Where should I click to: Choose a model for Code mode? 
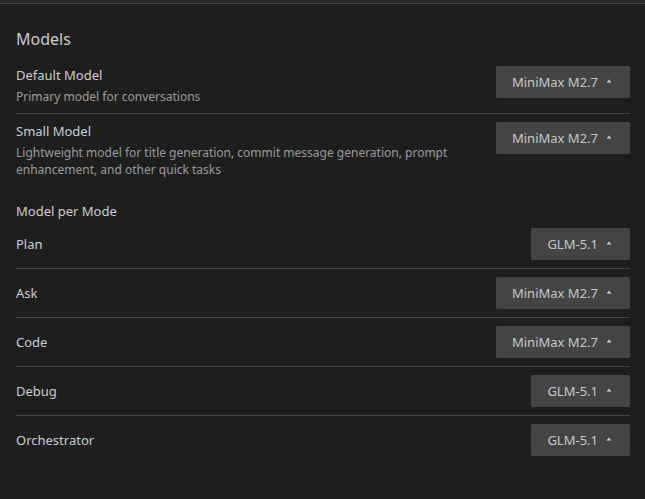point(562,342)
